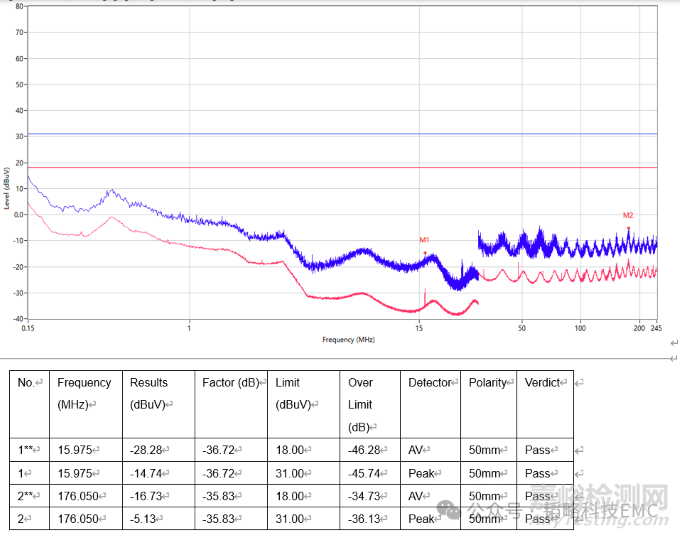Click the red 18 dBuV limit line
Image resolution: width=680 pixels, height=538 pixels.
coord(342,167)
